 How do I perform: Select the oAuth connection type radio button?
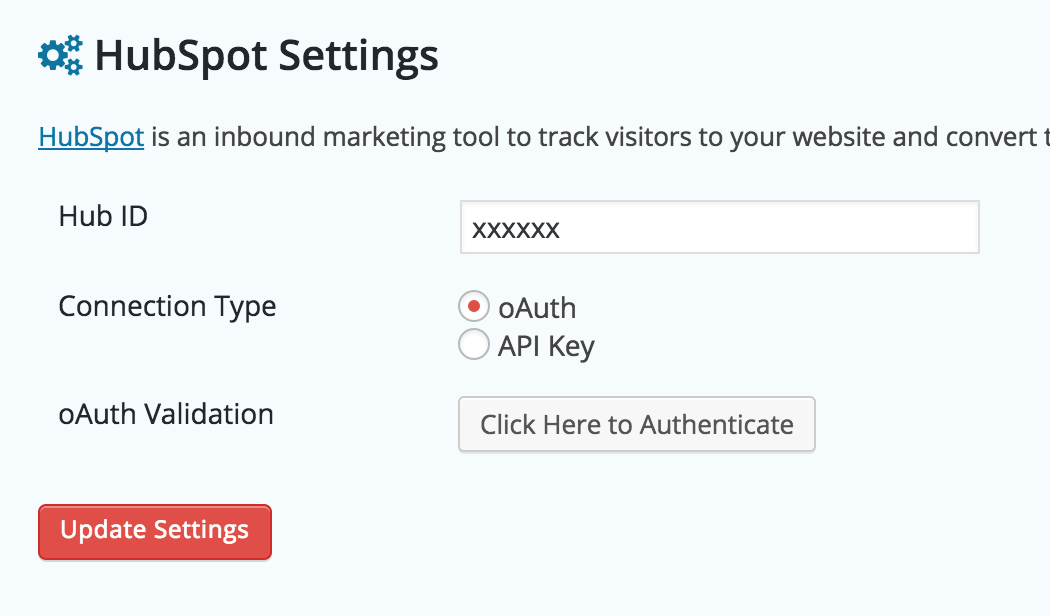click(473, 306)
